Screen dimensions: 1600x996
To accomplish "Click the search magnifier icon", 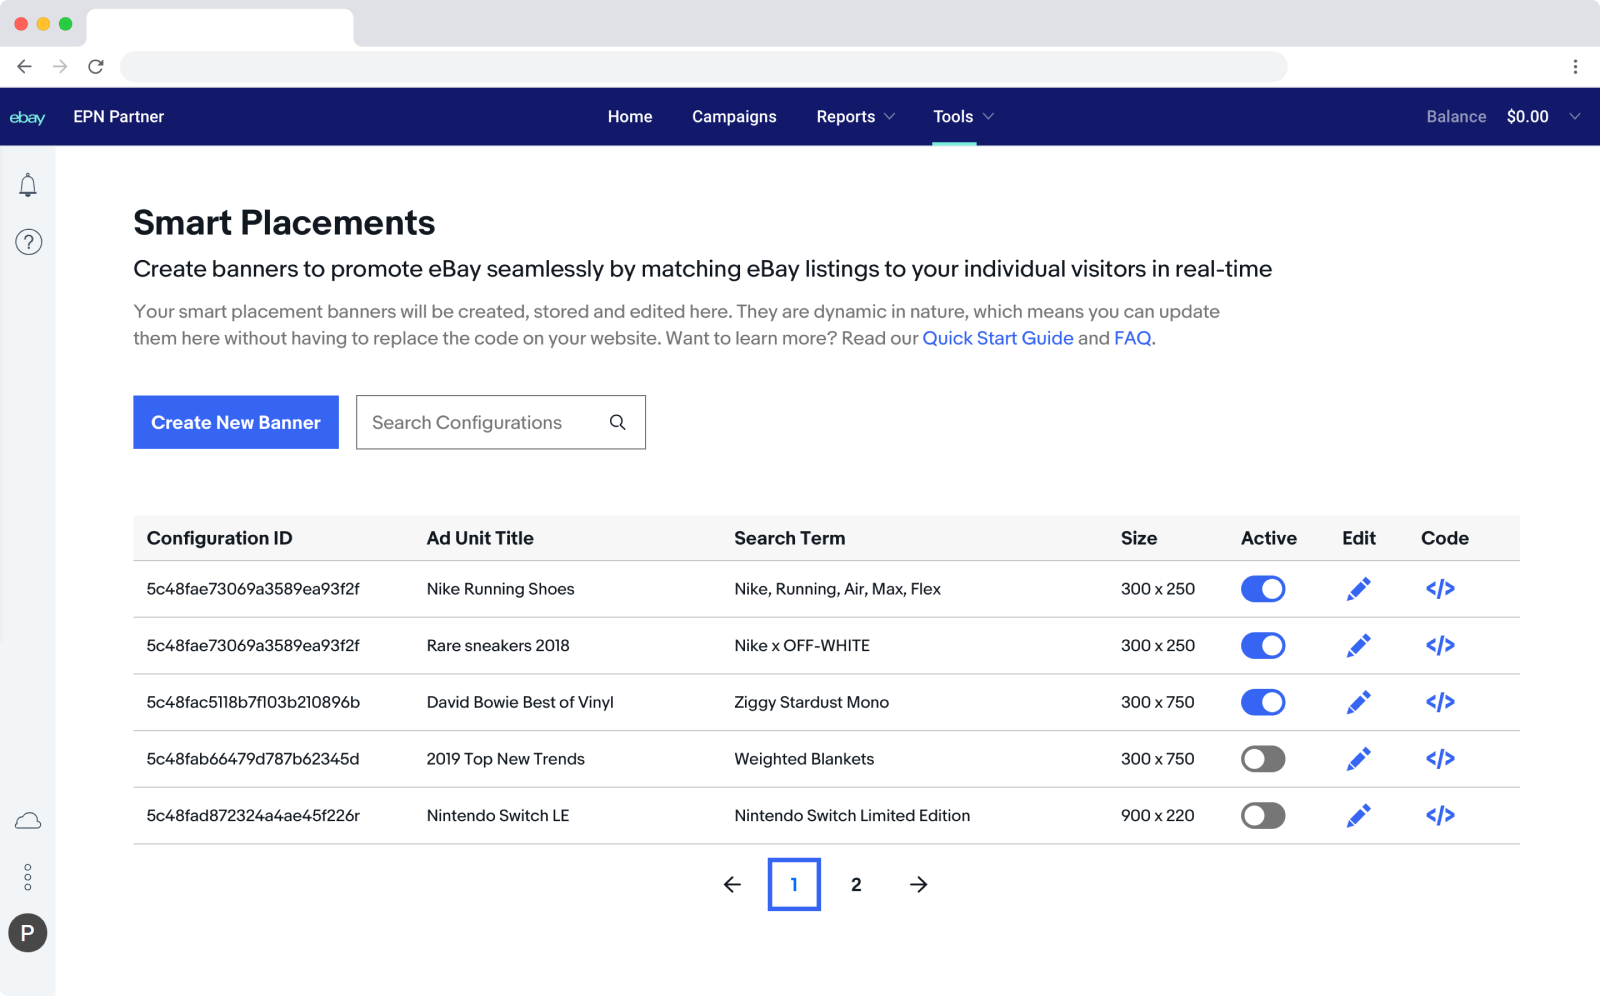I will pyautogui.click(x=618, y=422).
